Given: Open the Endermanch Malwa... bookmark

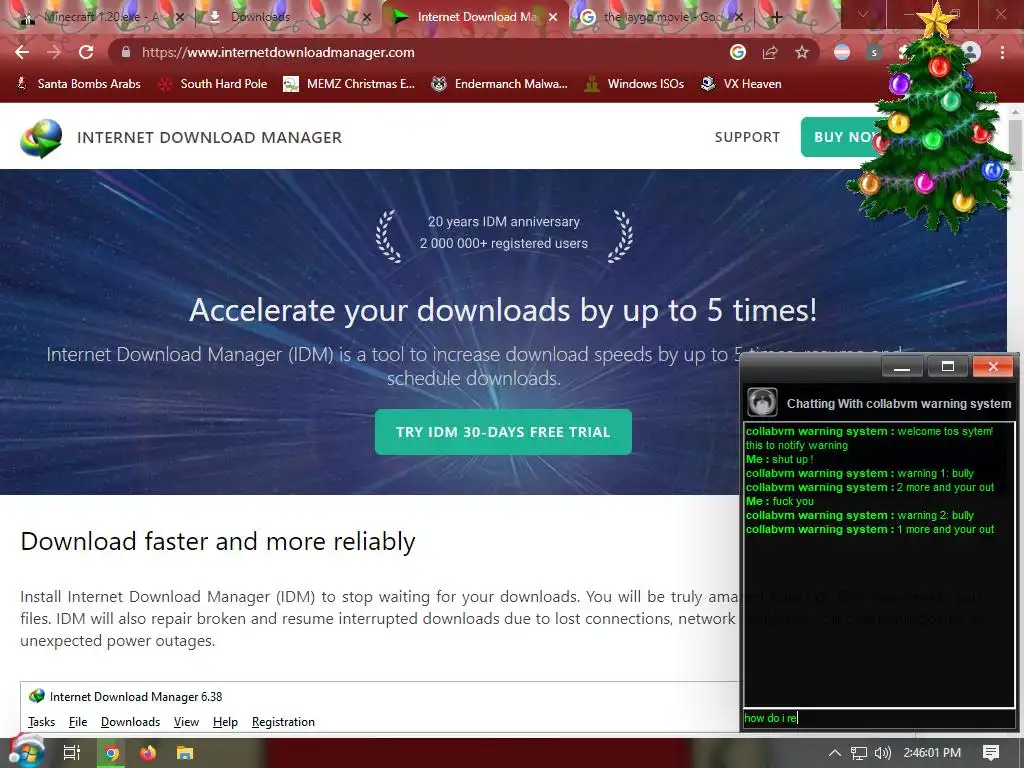Looking at the screenshot, I should coord(500,84).
